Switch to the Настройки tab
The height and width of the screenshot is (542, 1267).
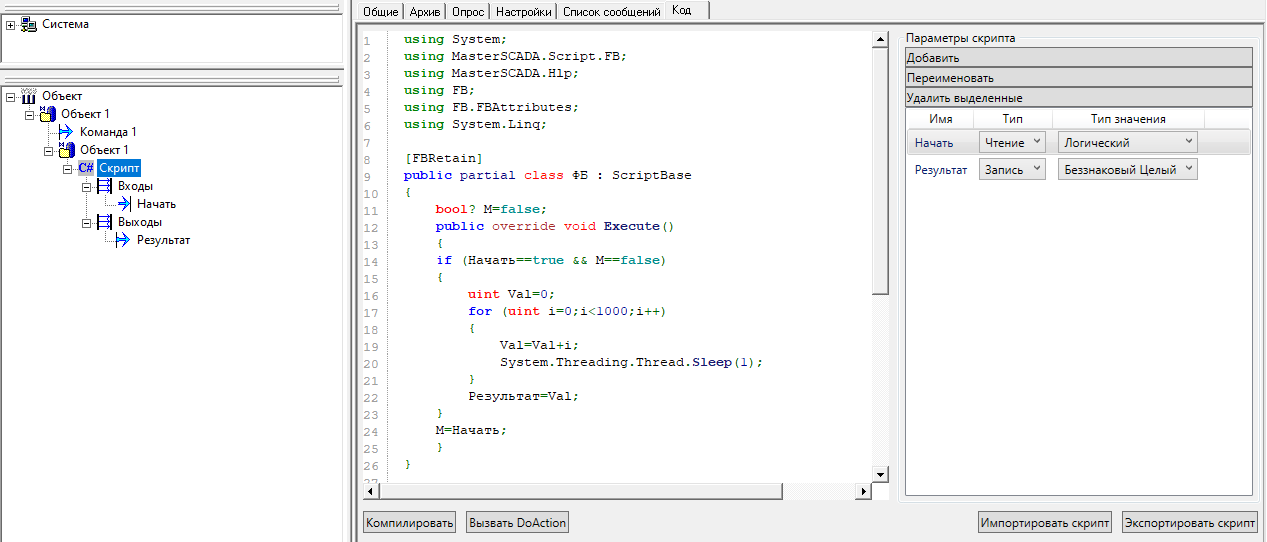point(523,12)
